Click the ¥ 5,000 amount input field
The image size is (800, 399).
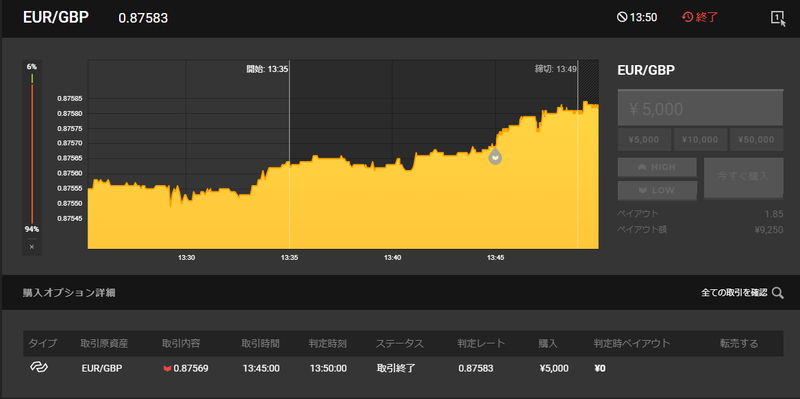point(700,108)
